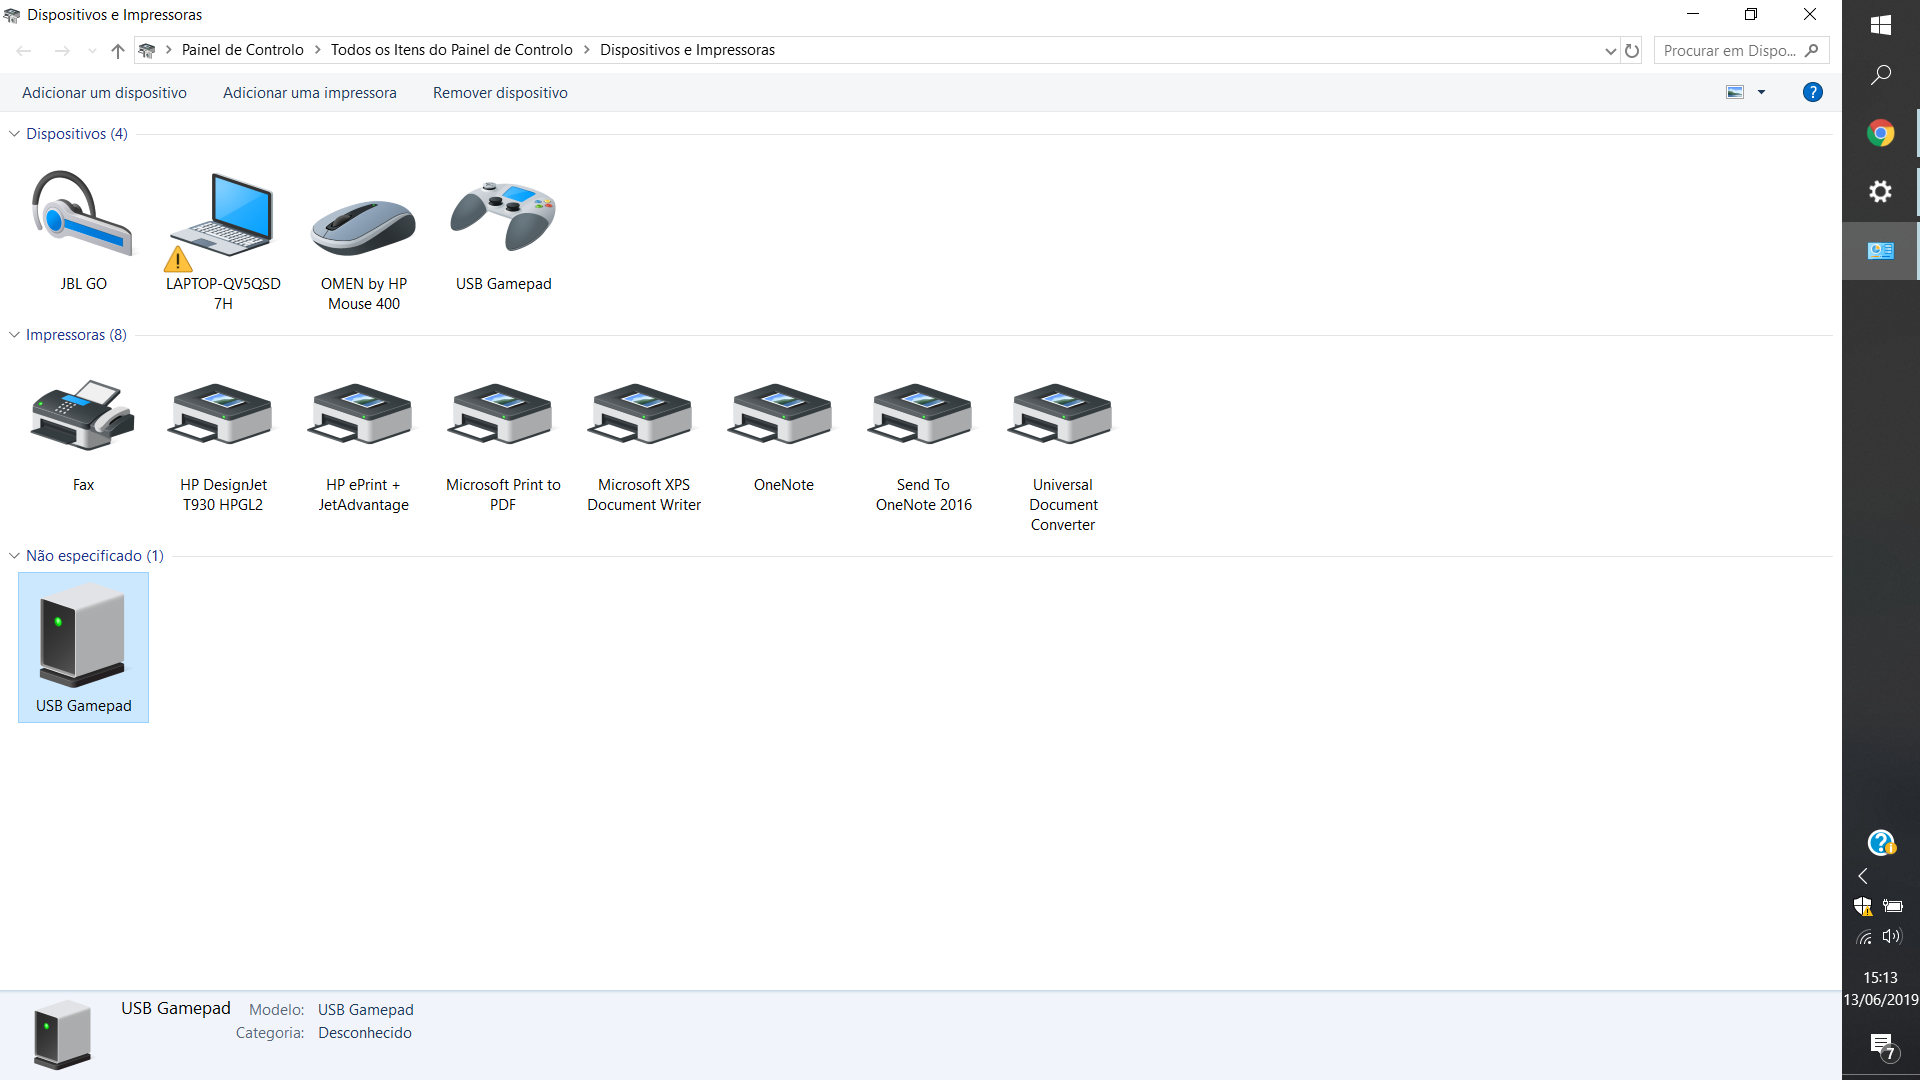Click Remover dispositivo
1920x1080 pixels.
click(x=500, y=93)
